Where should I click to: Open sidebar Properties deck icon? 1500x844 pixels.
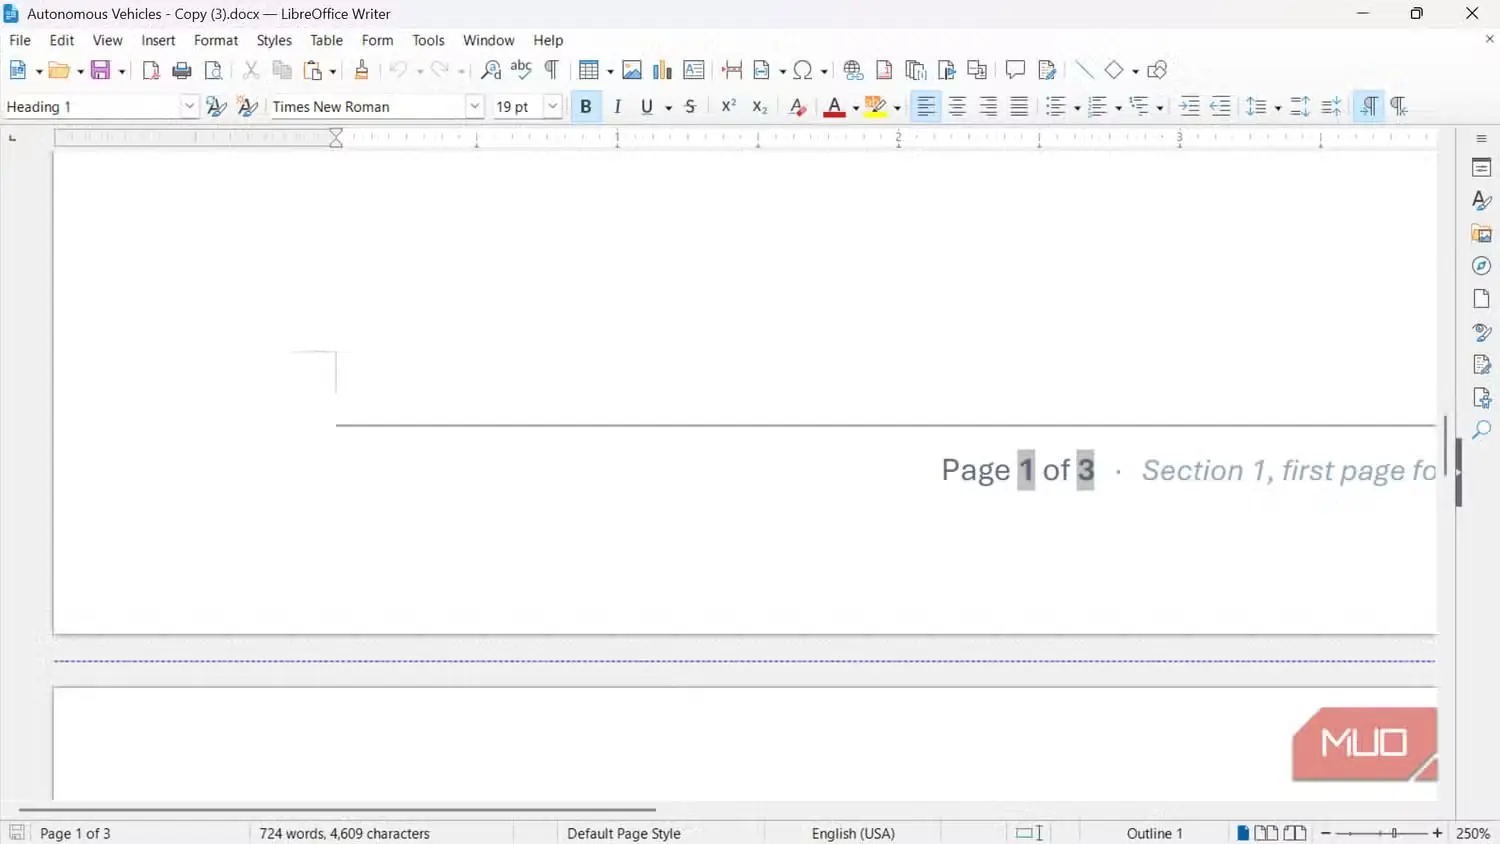(1482, 168)
